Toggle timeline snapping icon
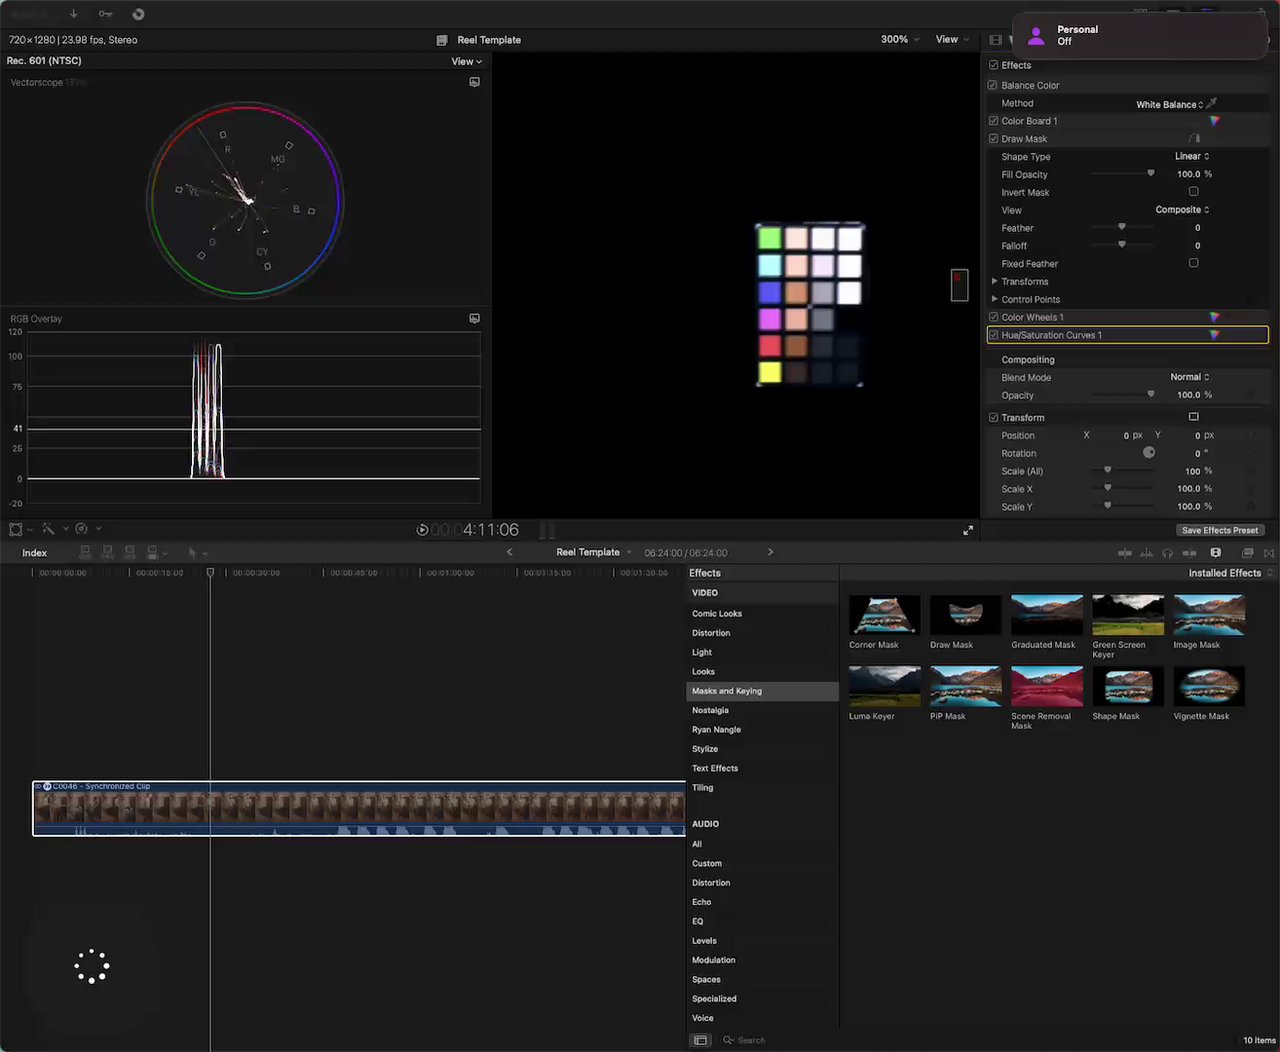This screenshot has height=1052, width=1280. (x=1189, y=553)
